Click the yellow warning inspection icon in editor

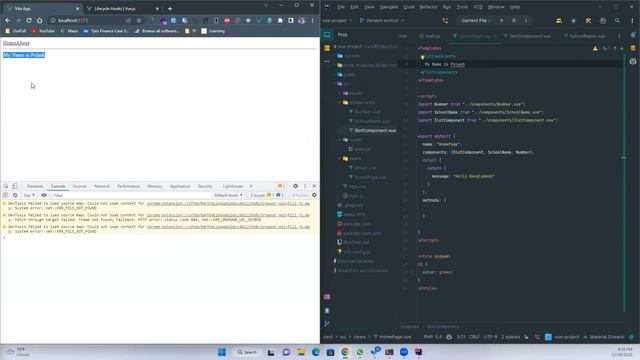coord(595,49)
